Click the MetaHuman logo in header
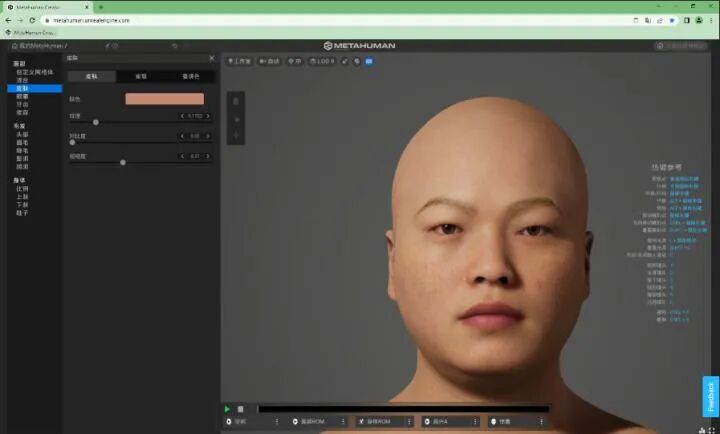Image resolution: width=720 pixels, height=434 pixels. click(360, 45)
